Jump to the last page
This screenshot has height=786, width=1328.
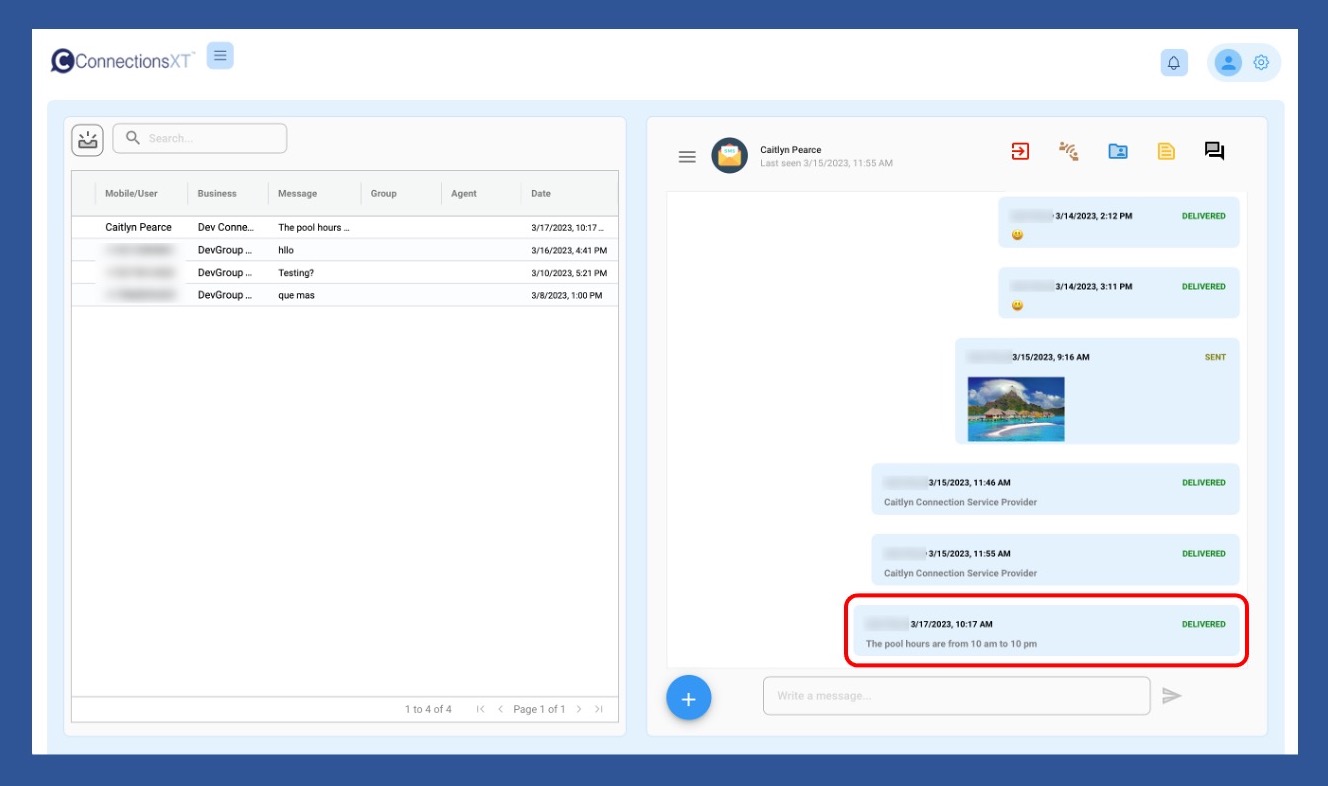tap(599, 710)
